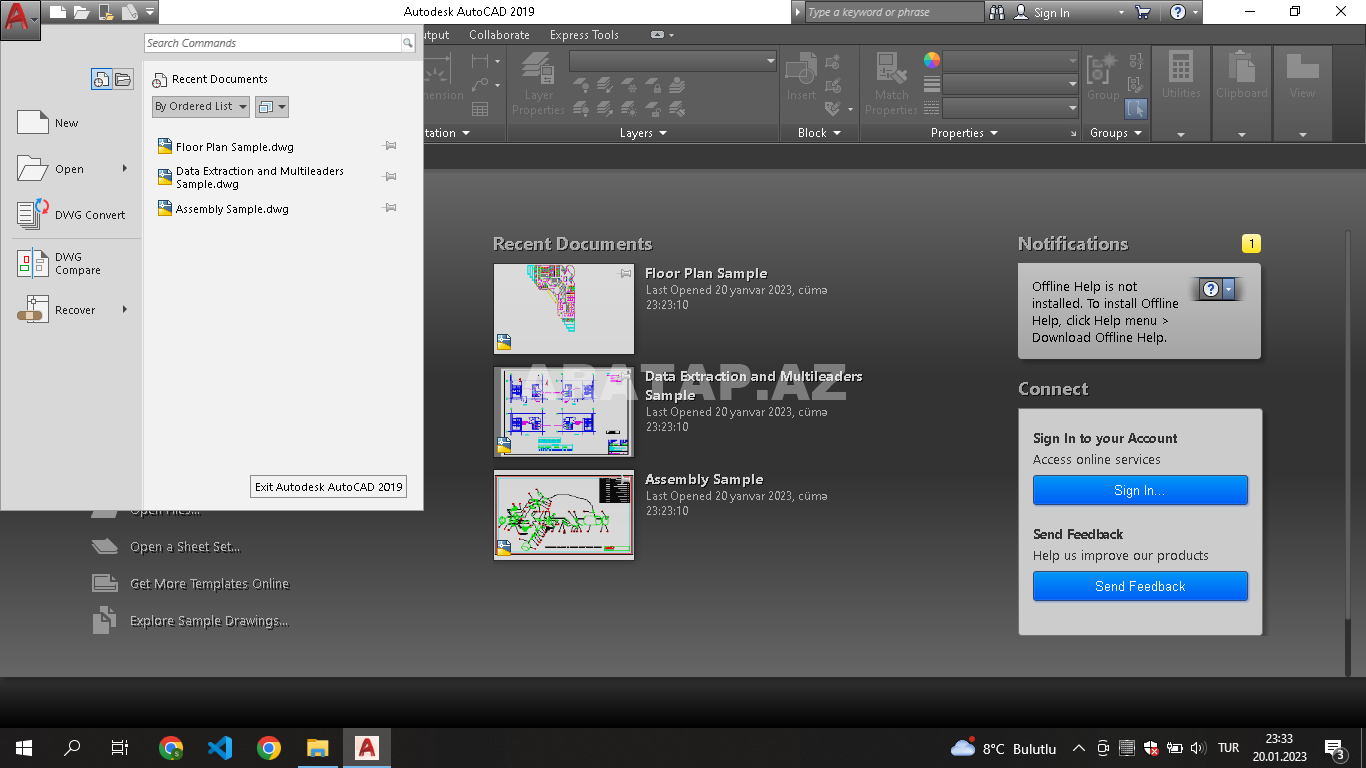Open the layer name dropdown in Layers panel

click(x=673, y=61)
